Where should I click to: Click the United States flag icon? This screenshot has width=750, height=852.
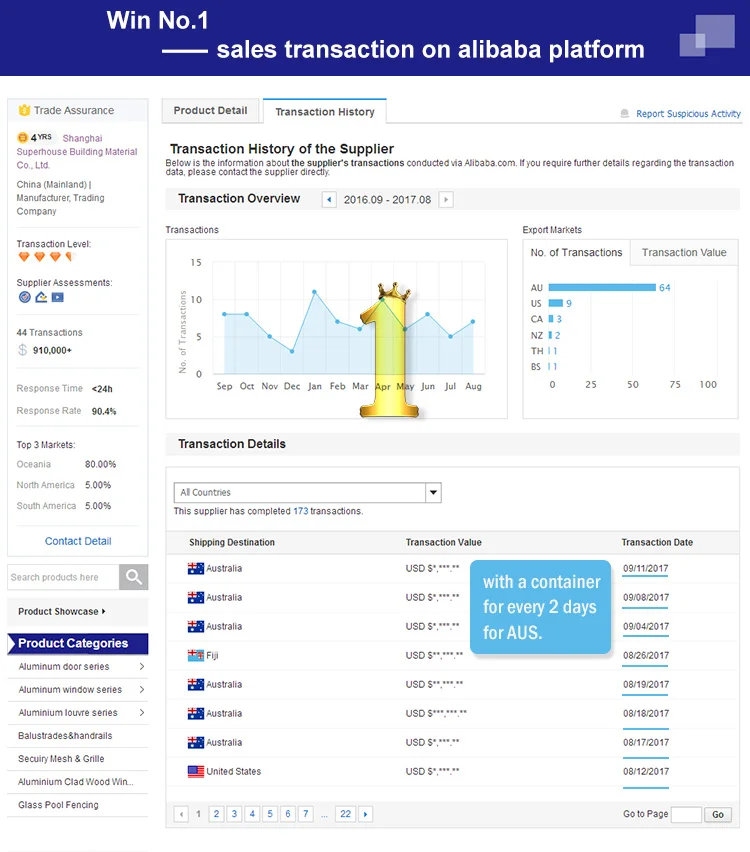[x=196, y=771]
